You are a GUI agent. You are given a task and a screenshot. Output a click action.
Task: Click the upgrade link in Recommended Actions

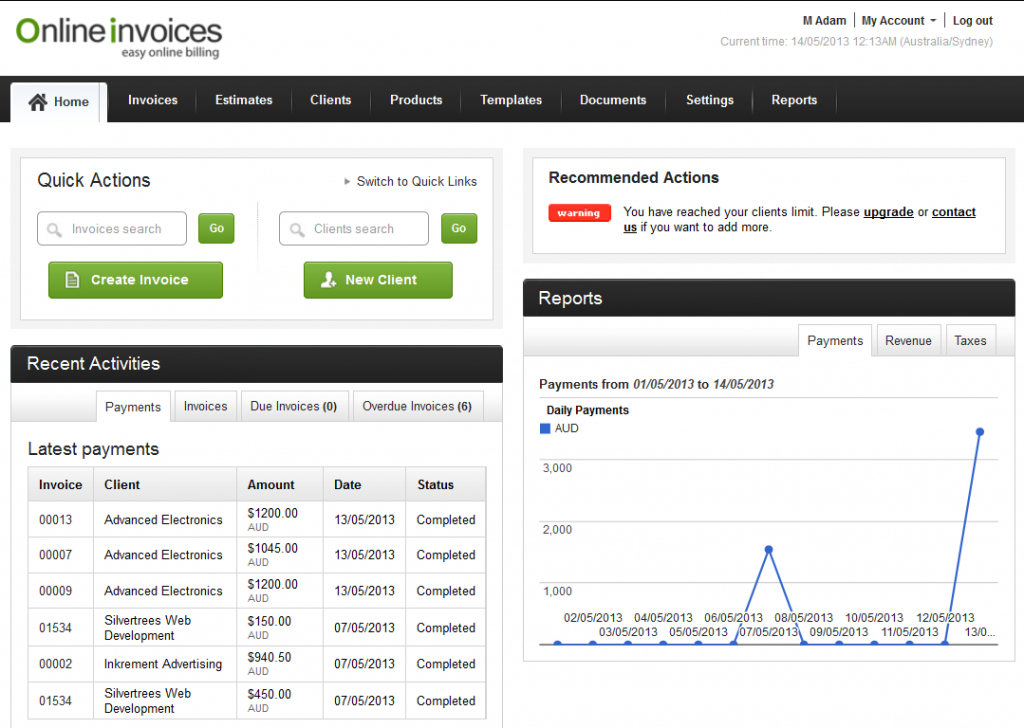tap(890, 212)
